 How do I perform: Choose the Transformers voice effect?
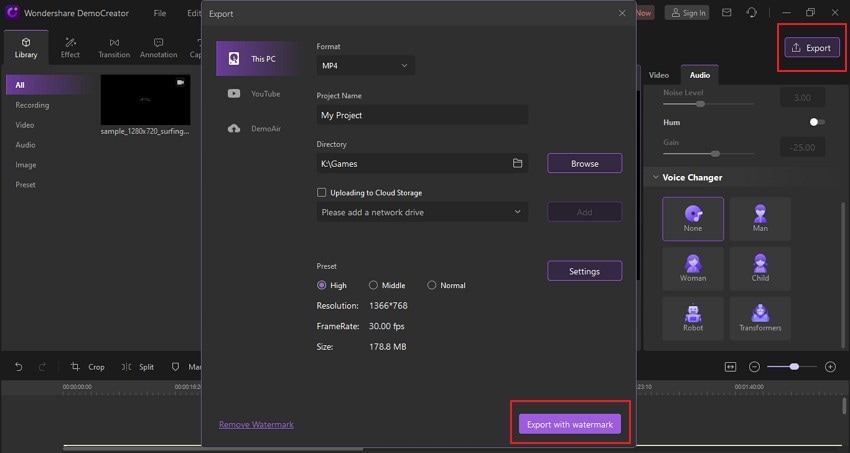(x=760, y=319)
